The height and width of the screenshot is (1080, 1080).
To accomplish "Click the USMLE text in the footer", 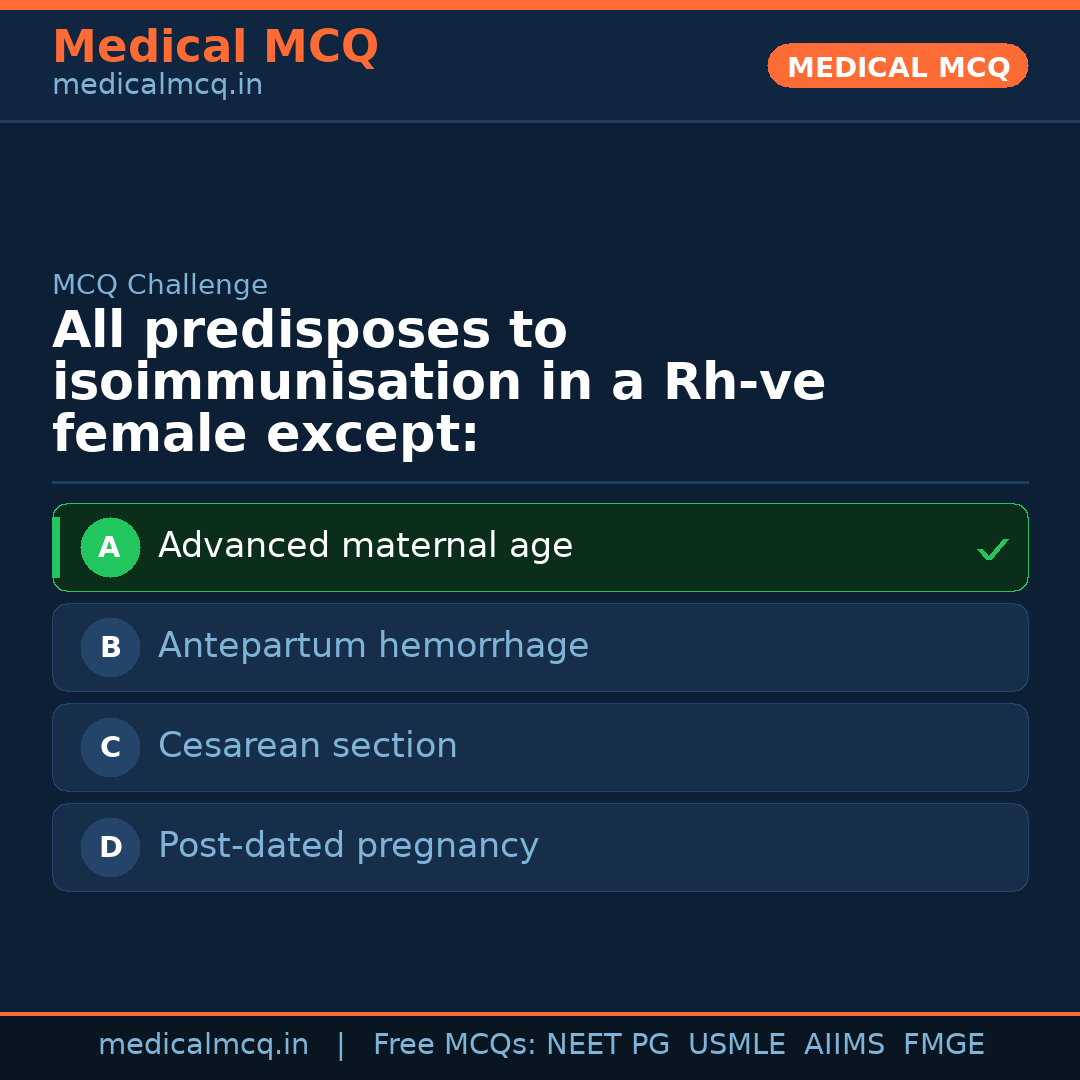I will 736,1045.
